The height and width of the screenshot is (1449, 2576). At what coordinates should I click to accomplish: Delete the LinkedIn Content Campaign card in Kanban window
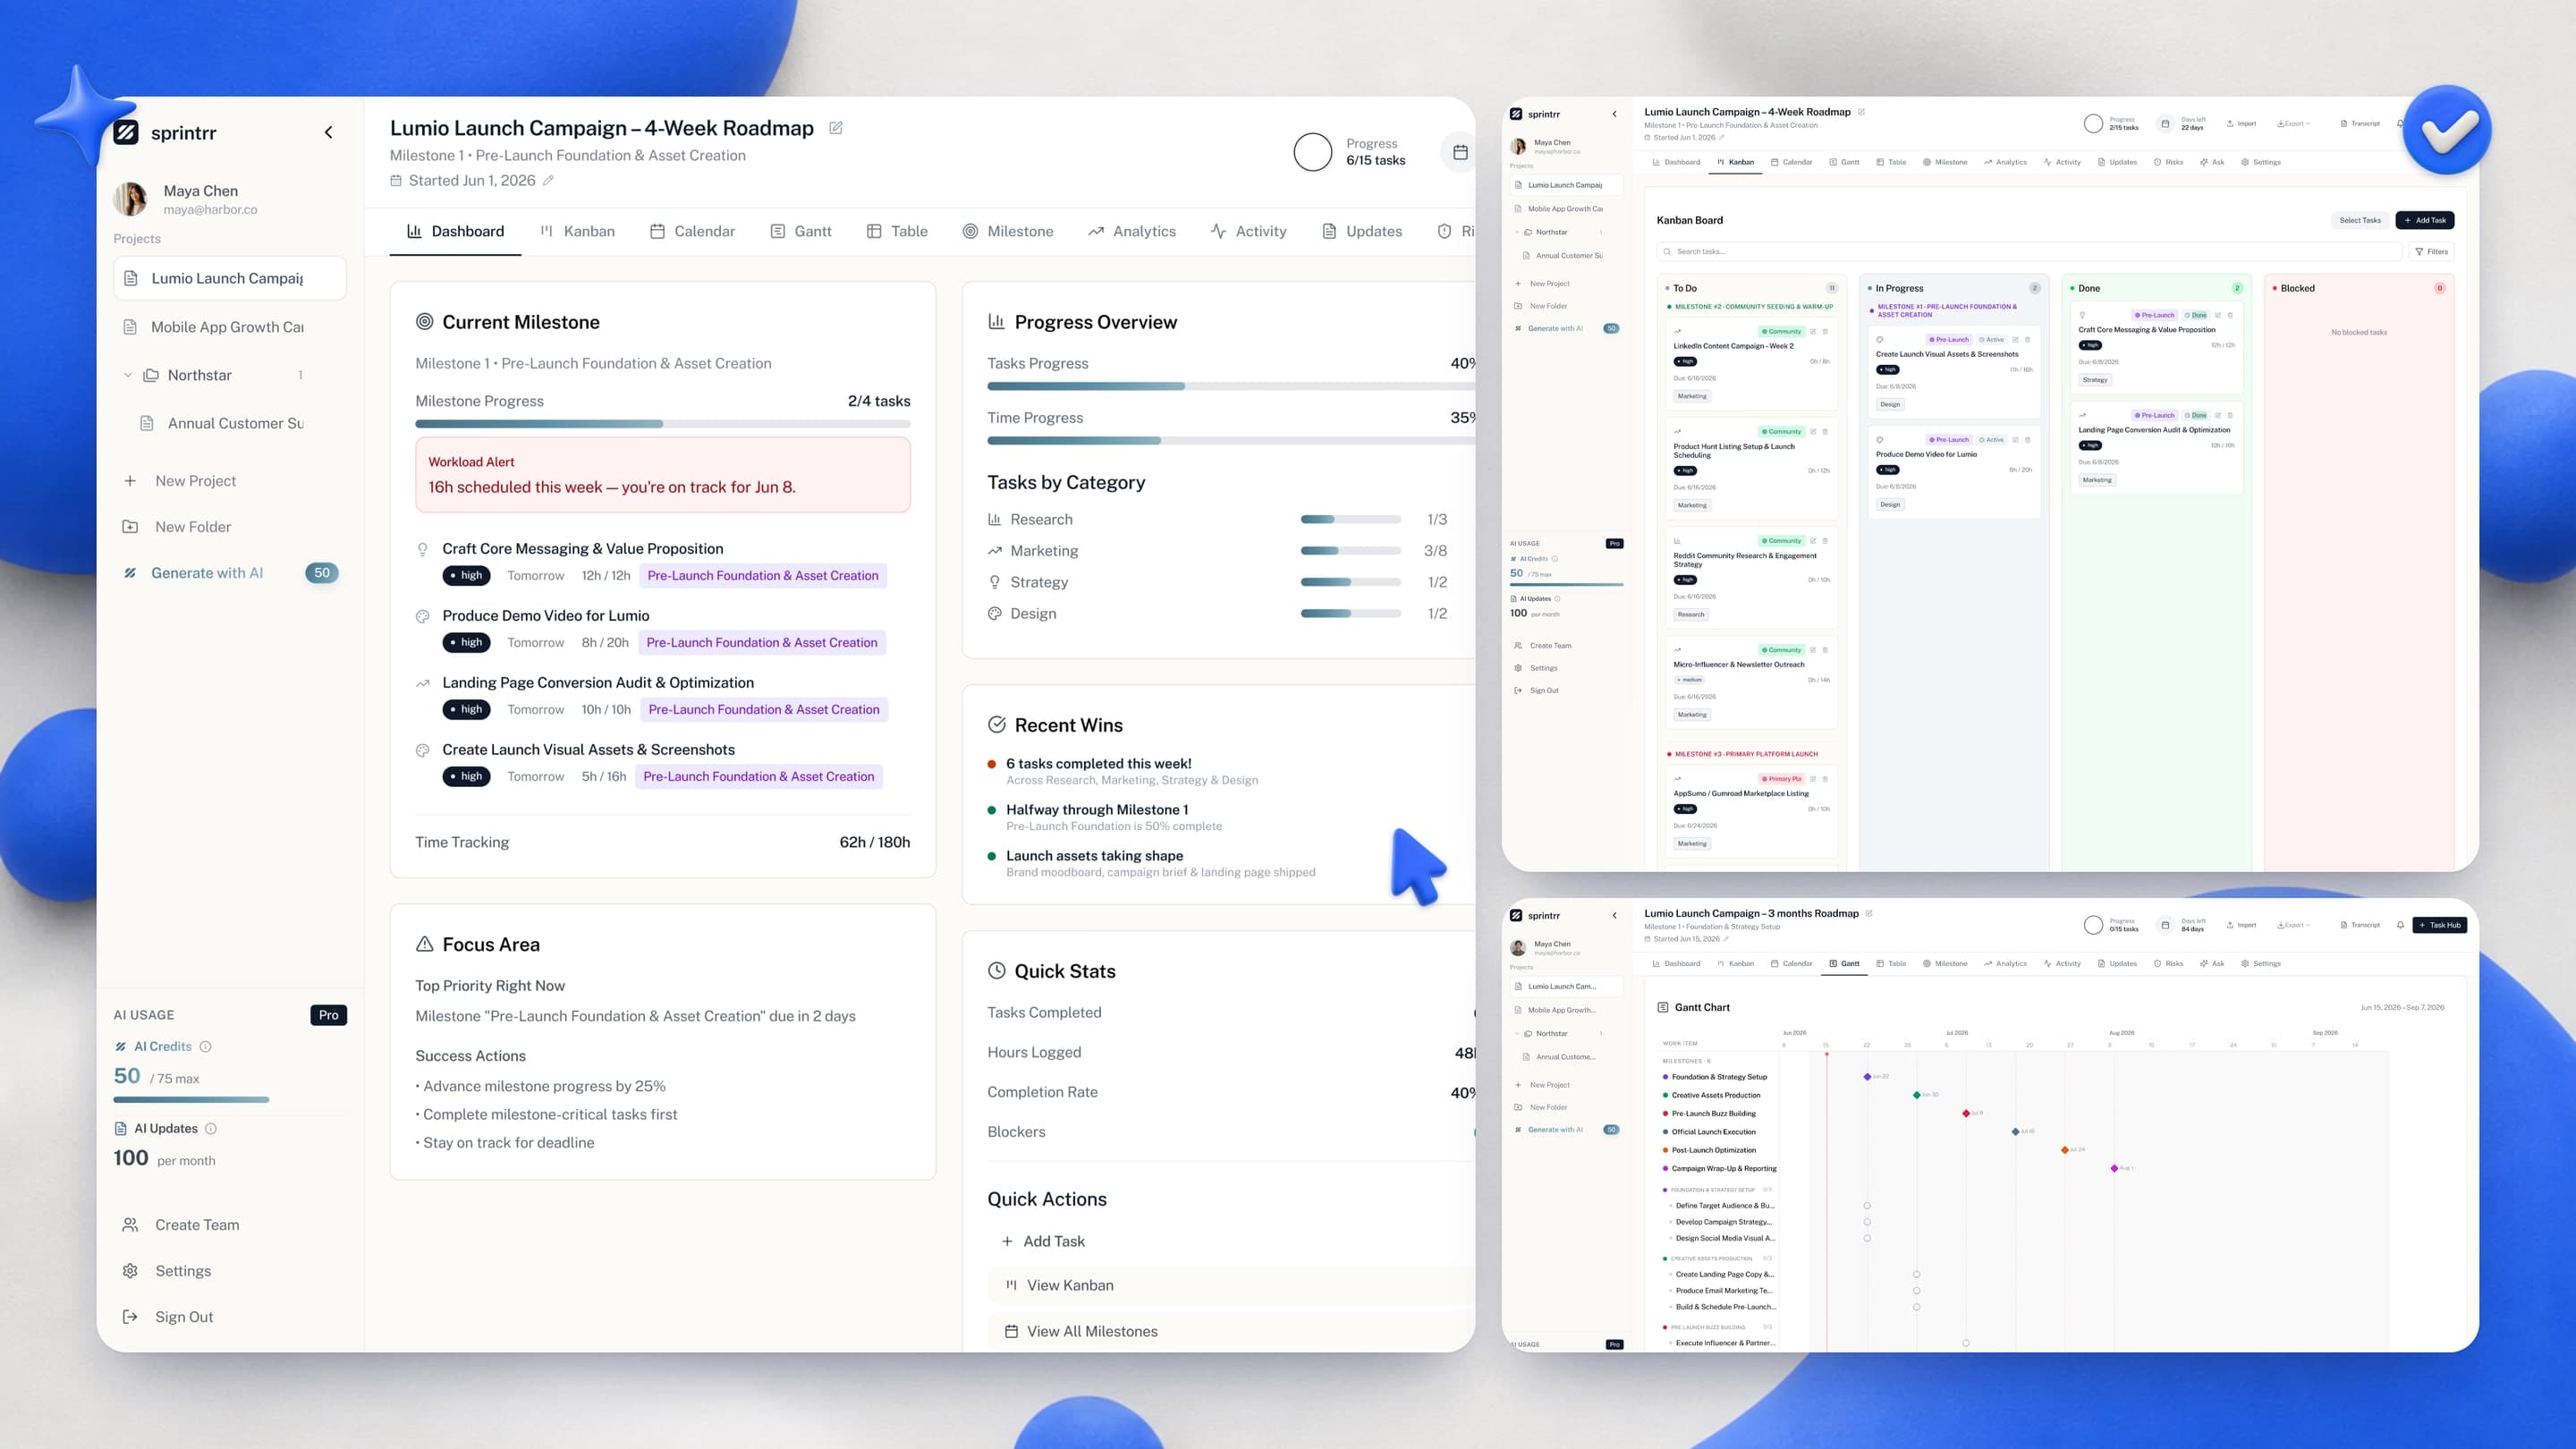(1825, 332)
